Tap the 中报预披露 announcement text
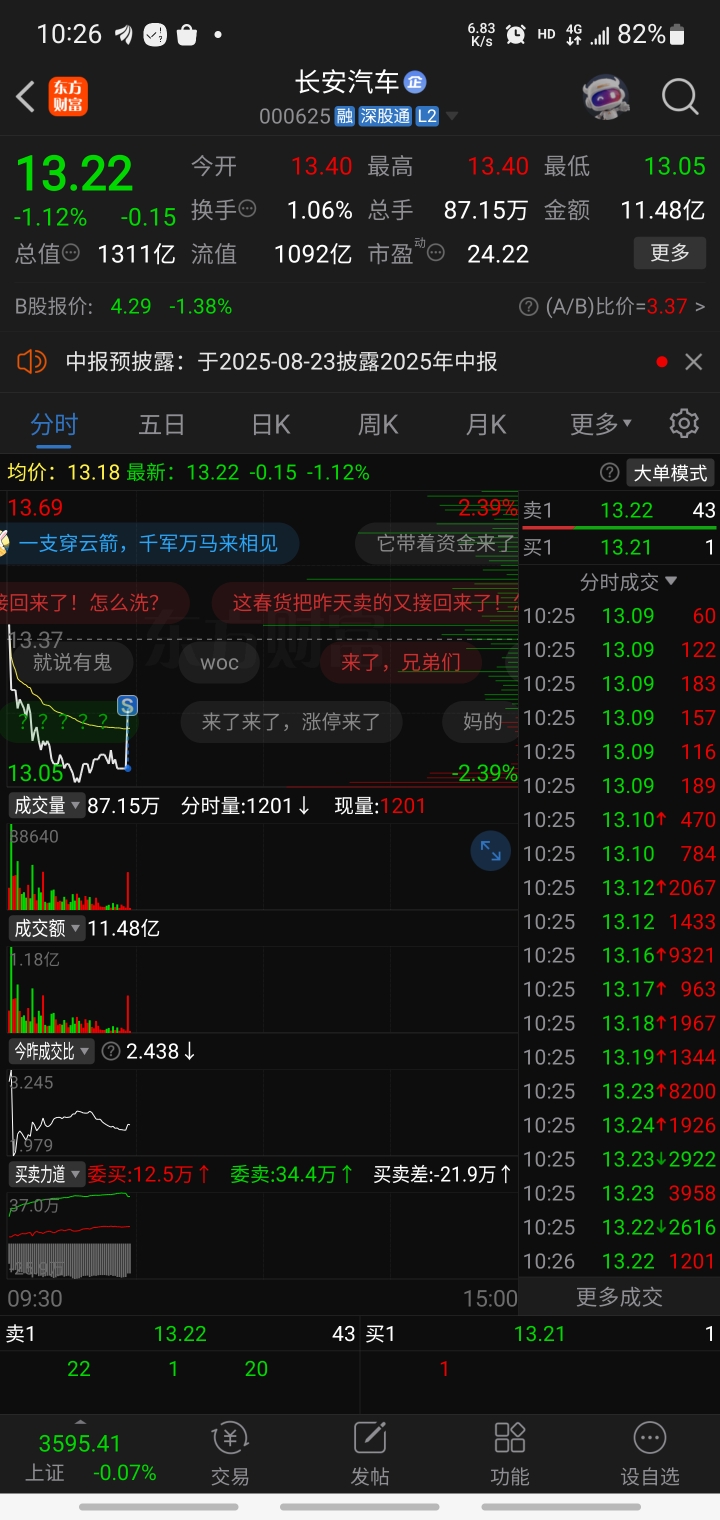 pos(281,362)
